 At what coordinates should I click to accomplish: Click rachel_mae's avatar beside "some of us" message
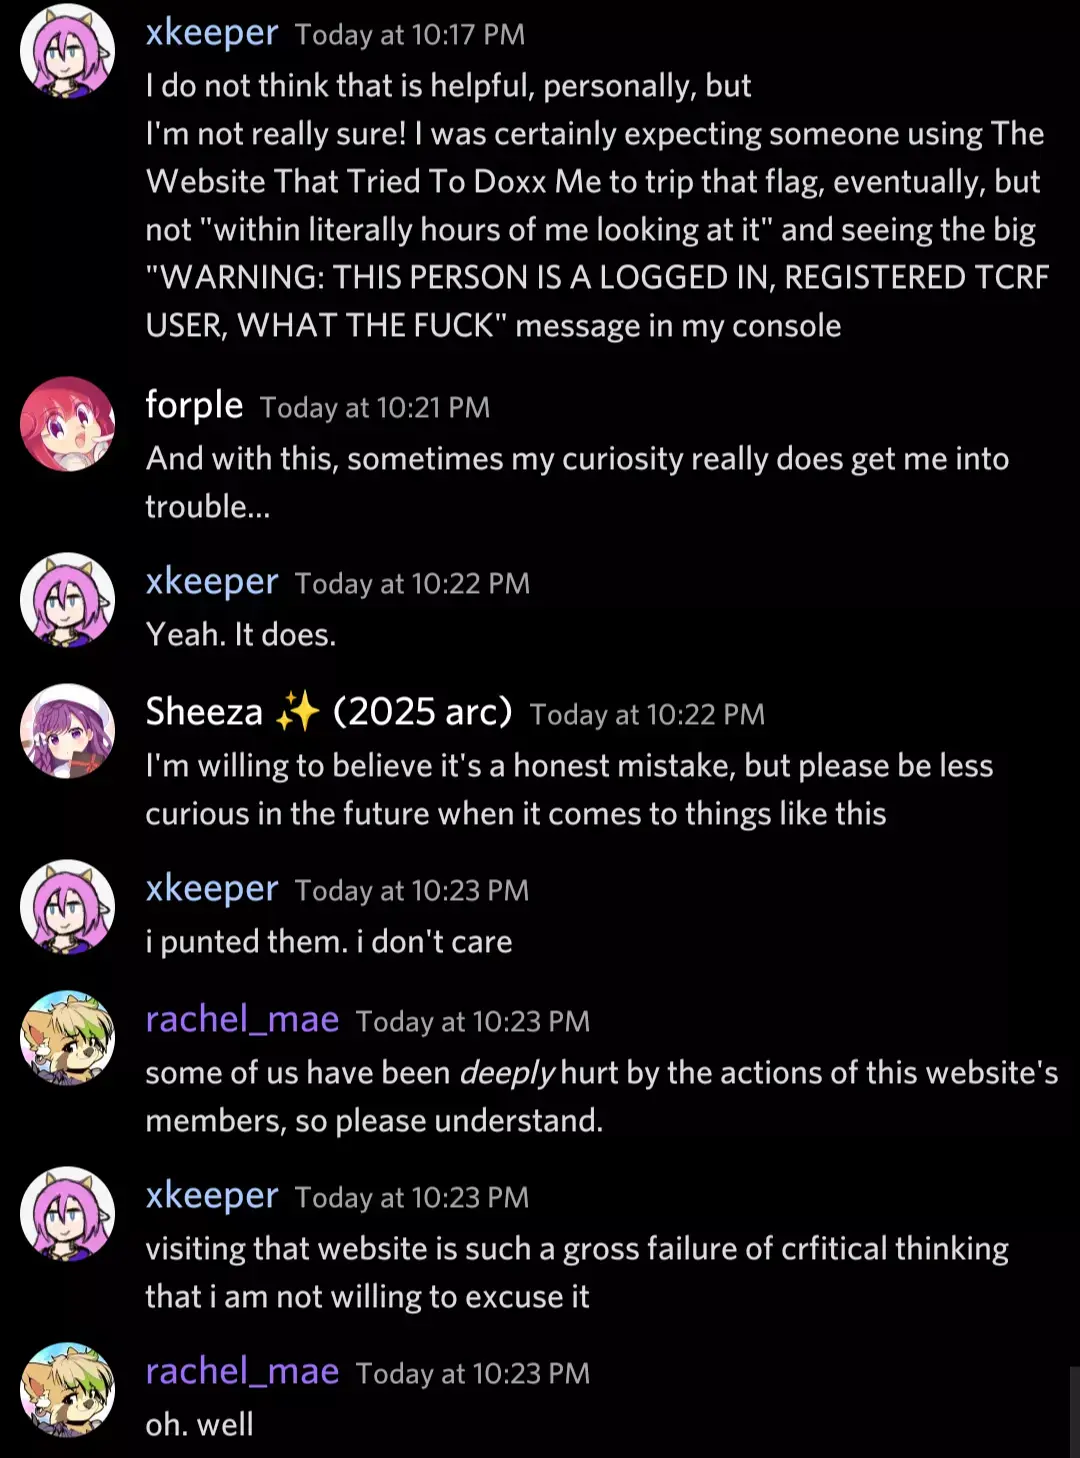coord(67,1038)
